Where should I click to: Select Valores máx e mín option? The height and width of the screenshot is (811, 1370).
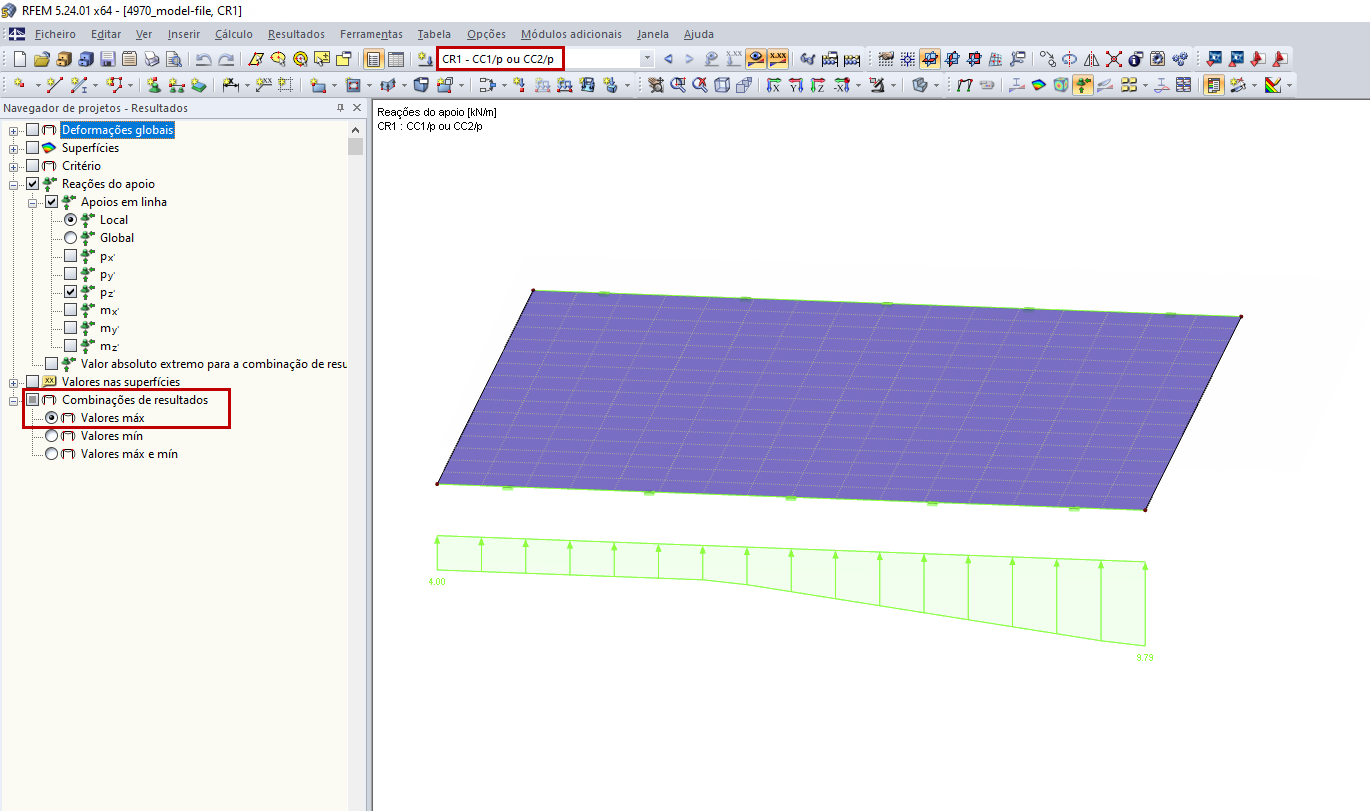point(52,454)
